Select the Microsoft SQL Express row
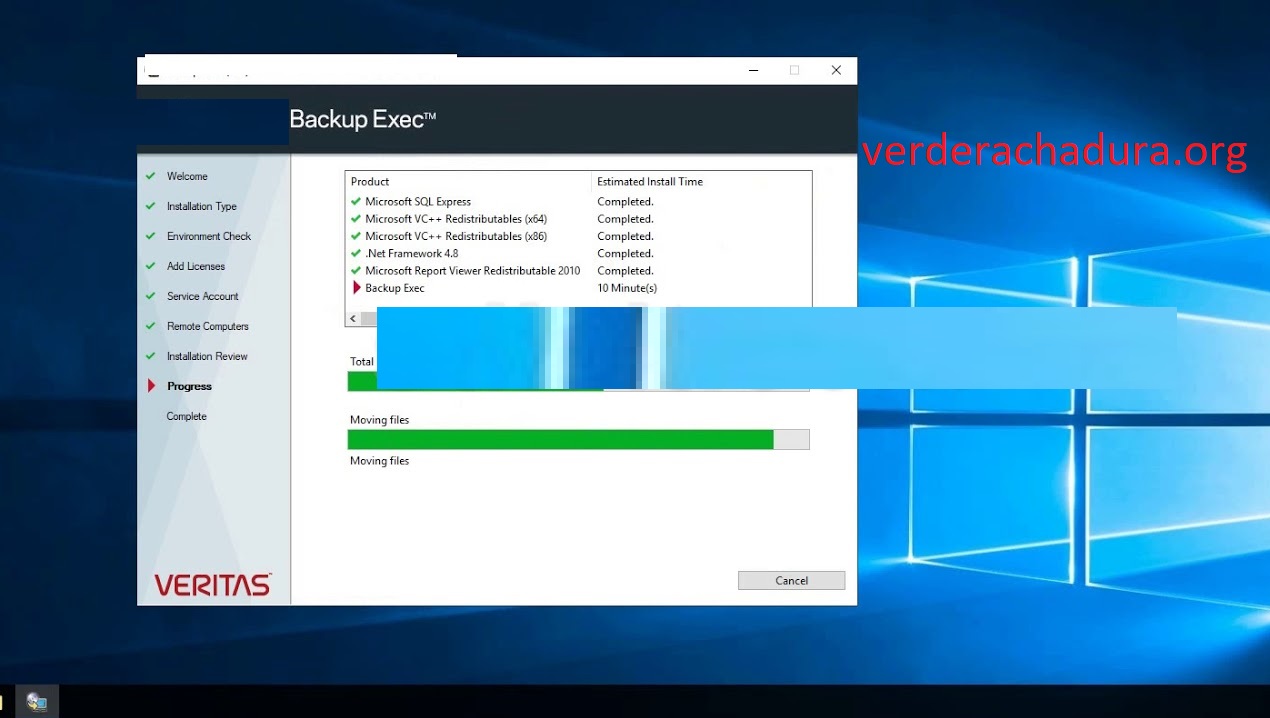The image size is (1270, 718). coord(578,201)
